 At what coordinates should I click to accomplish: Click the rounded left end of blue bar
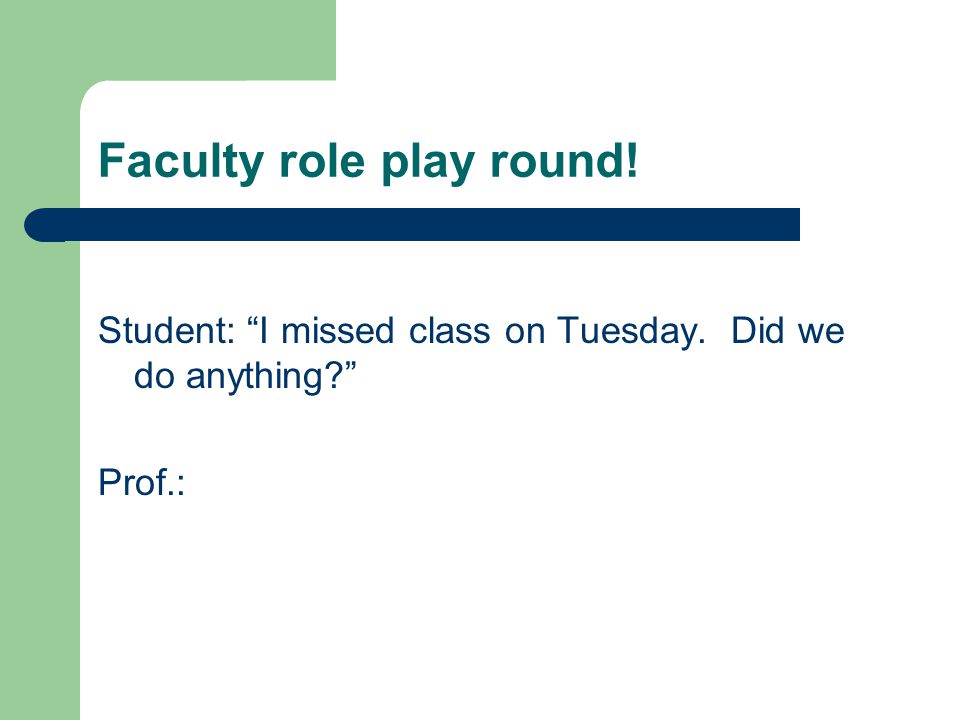[43, 225]
